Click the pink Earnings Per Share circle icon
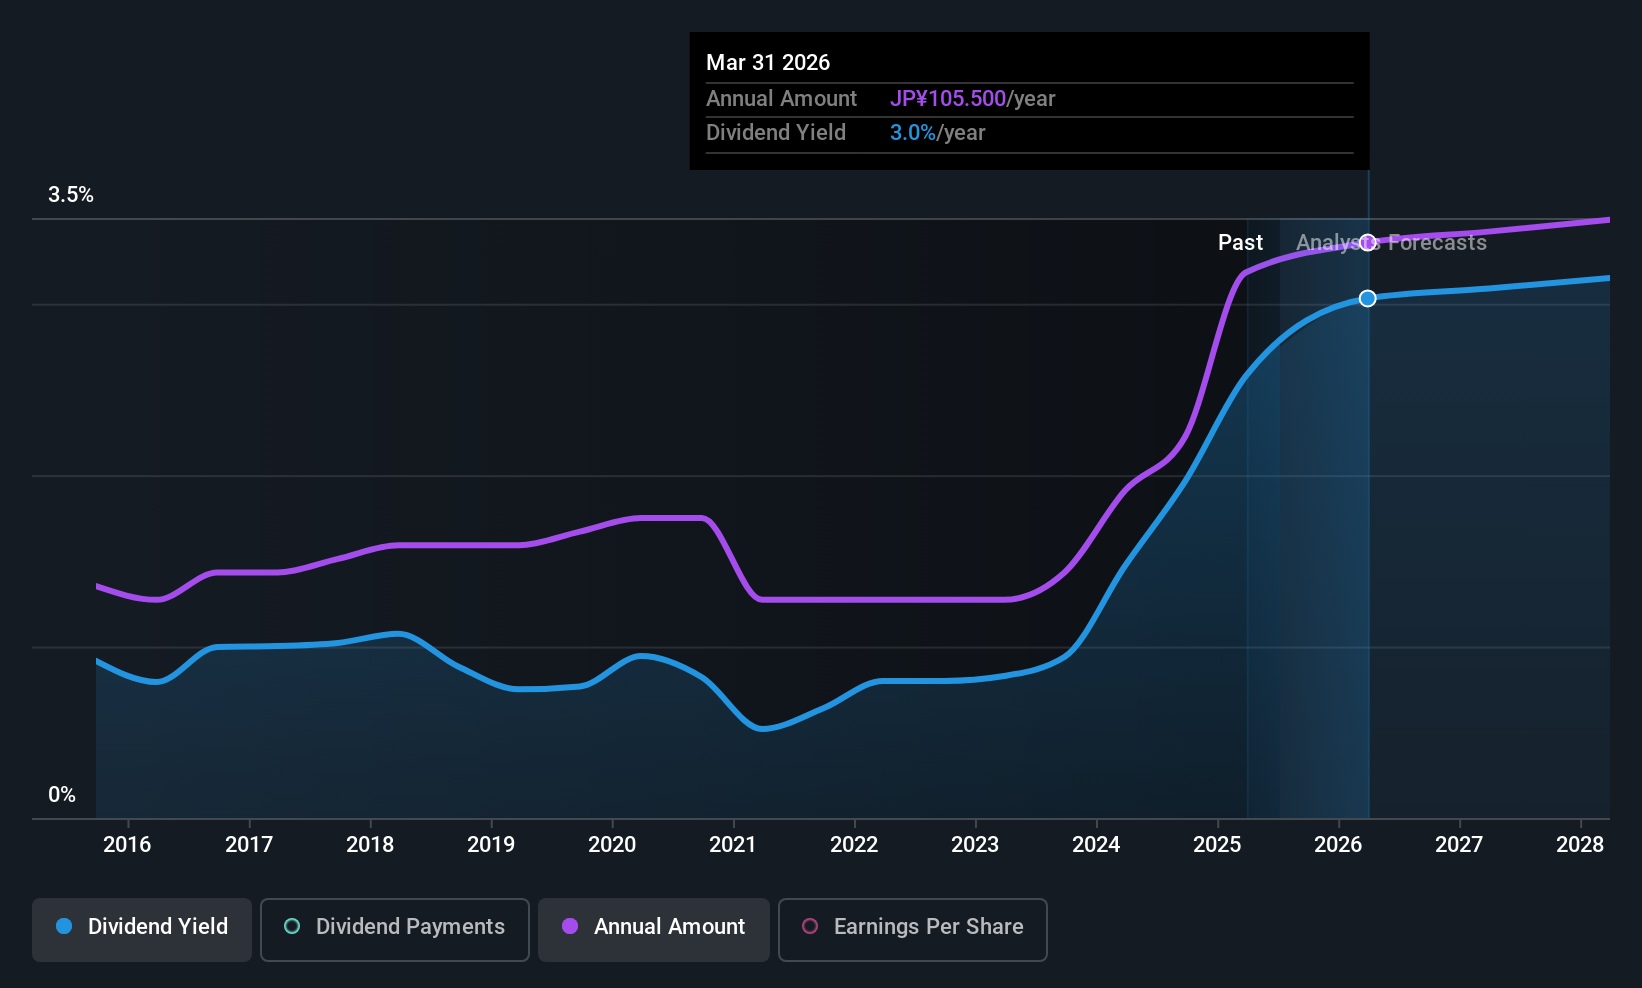1642x988 pixels. pos(810,926)
